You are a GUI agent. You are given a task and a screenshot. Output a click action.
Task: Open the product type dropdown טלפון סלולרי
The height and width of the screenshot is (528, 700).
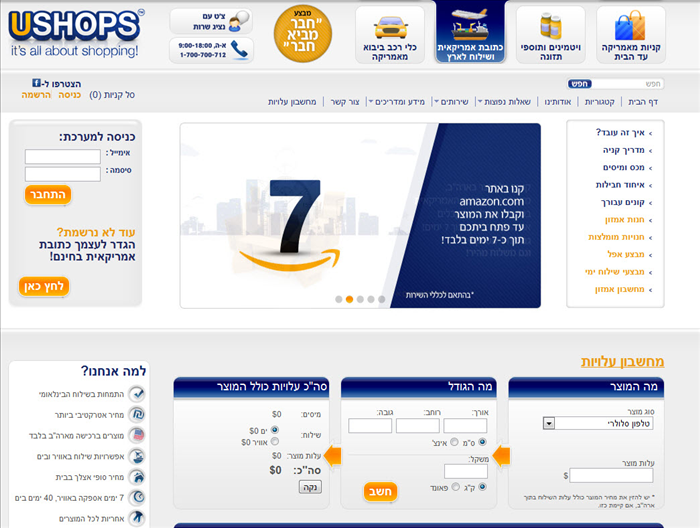598,423
